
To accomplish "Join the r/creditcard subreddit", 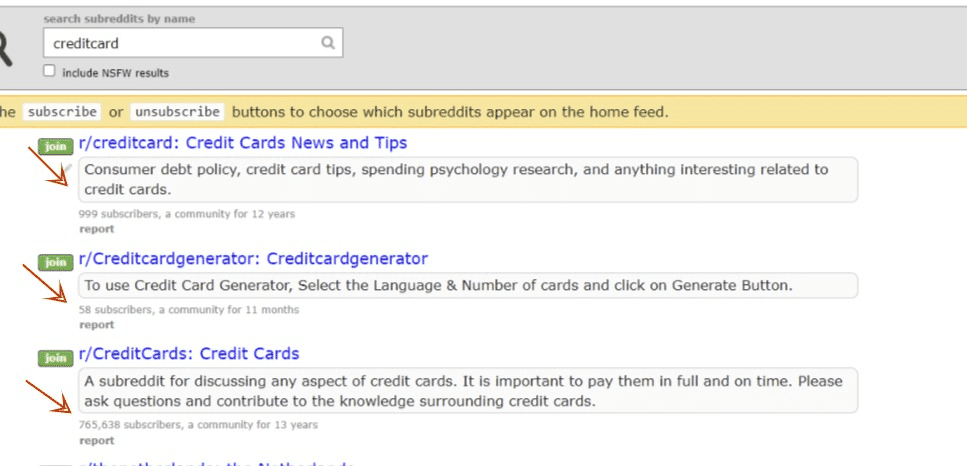I will point(56,146).
